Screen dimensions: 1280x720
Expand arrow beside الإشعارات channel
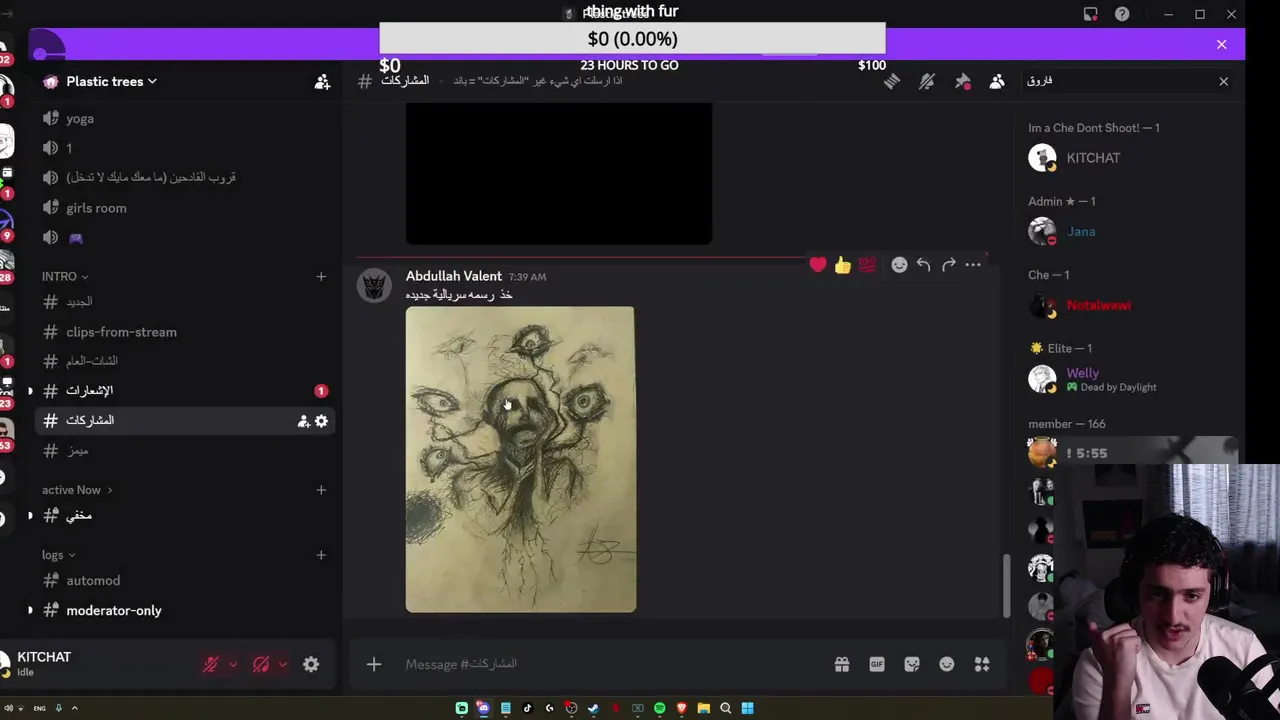pyautogui.click(x=30, y=391)
